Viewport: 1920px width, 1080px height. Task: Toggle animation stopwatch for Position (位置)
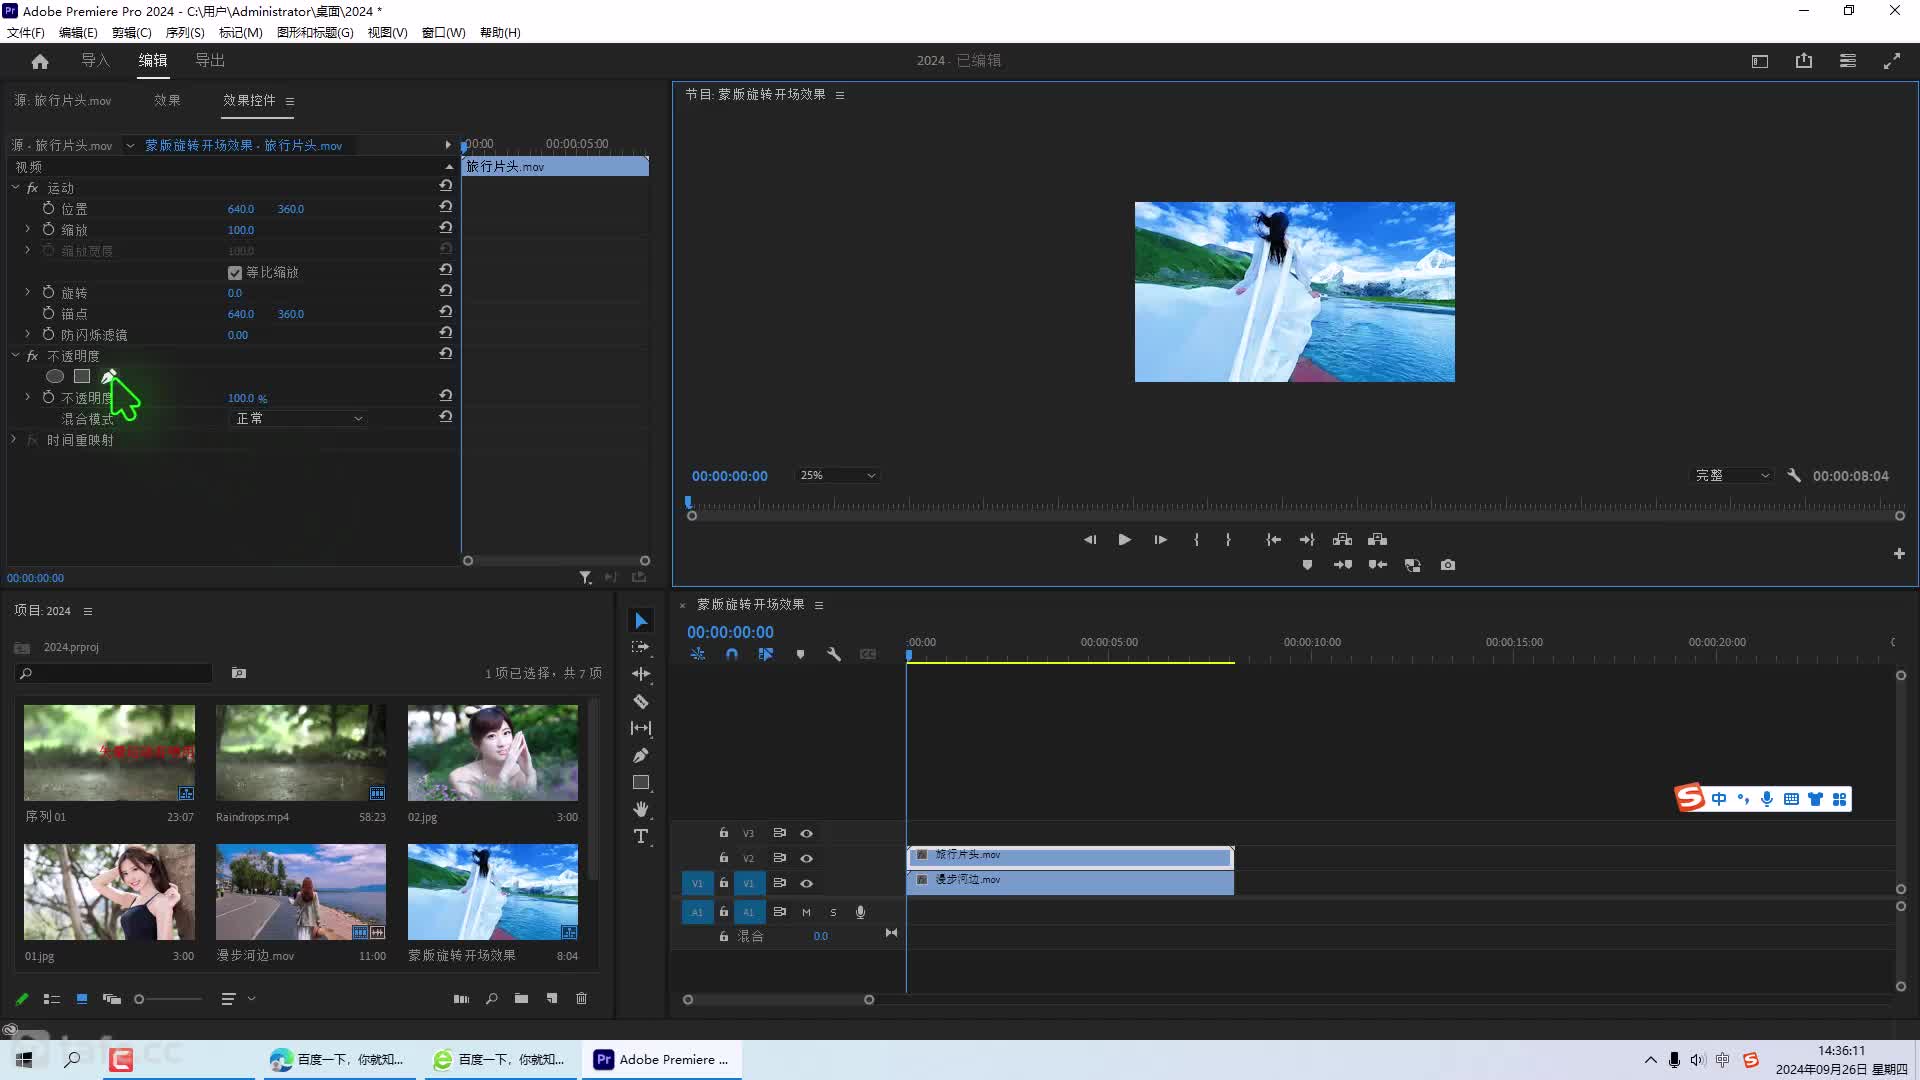click(x=48, y=208)
